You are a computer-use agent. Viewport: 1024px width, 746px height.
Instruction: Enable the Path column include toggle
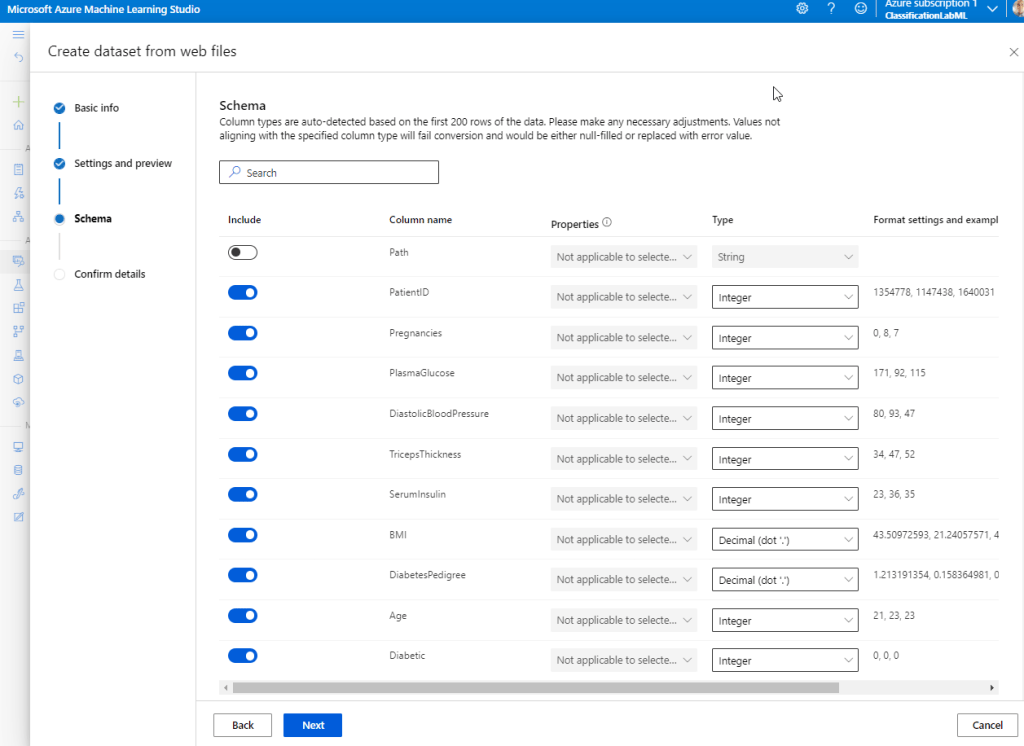click(242, 253)
